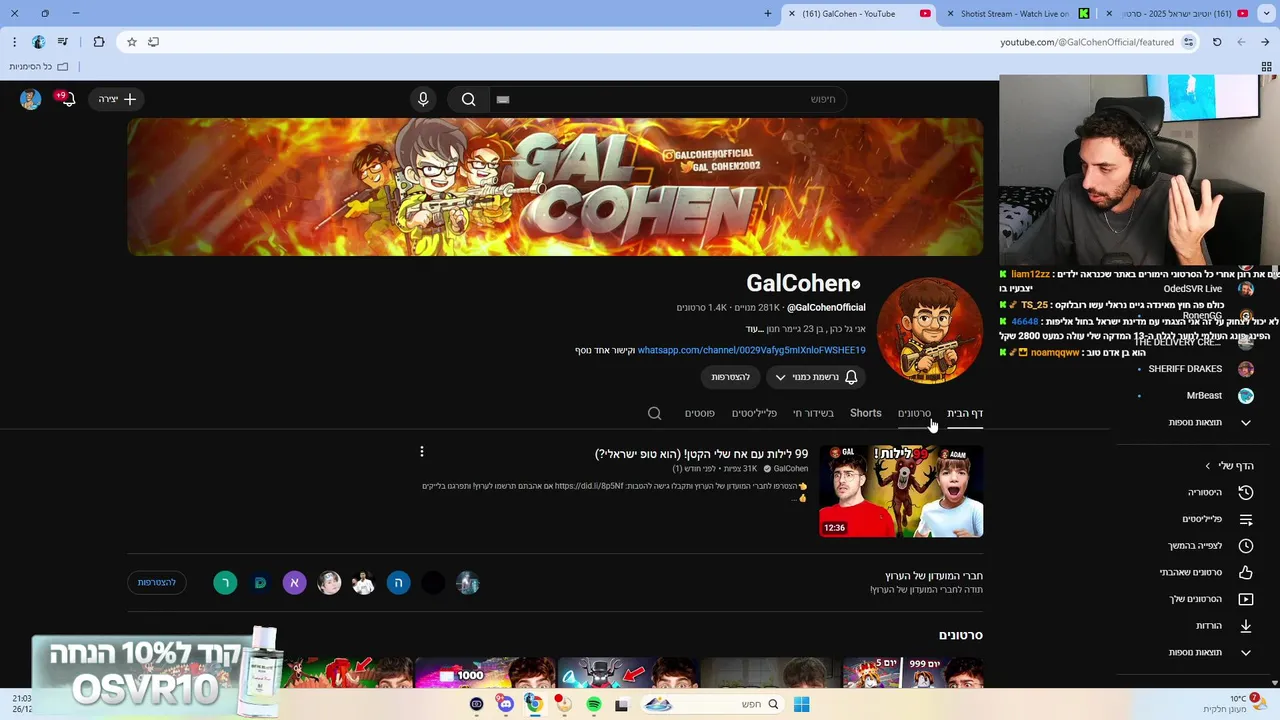The width and height of the screenshot is (1280, 720).
Task: Open the YouTube notifications bell
Action: click(x=66, y=99)
